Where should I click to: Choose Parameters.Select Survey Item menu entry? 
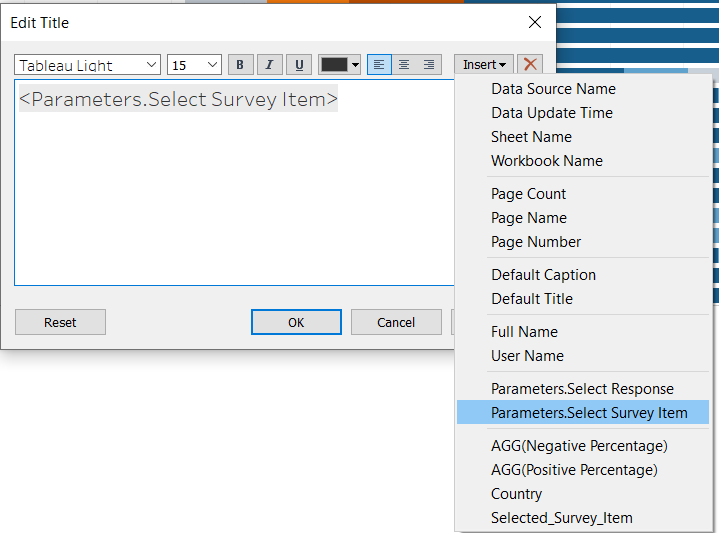tap(588, 413)
